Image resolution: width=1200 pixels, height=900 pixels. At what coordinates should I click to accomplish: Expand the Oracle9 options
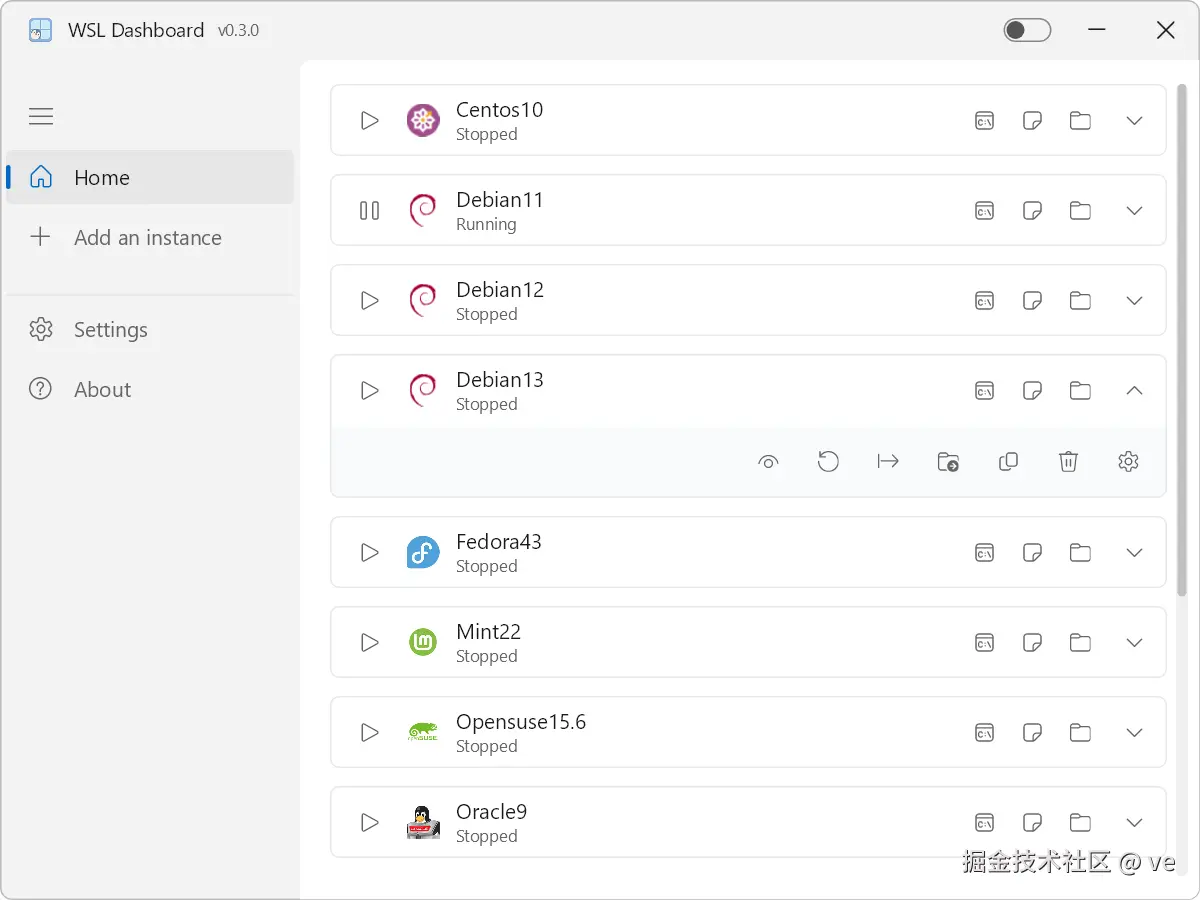point(1134,823)
